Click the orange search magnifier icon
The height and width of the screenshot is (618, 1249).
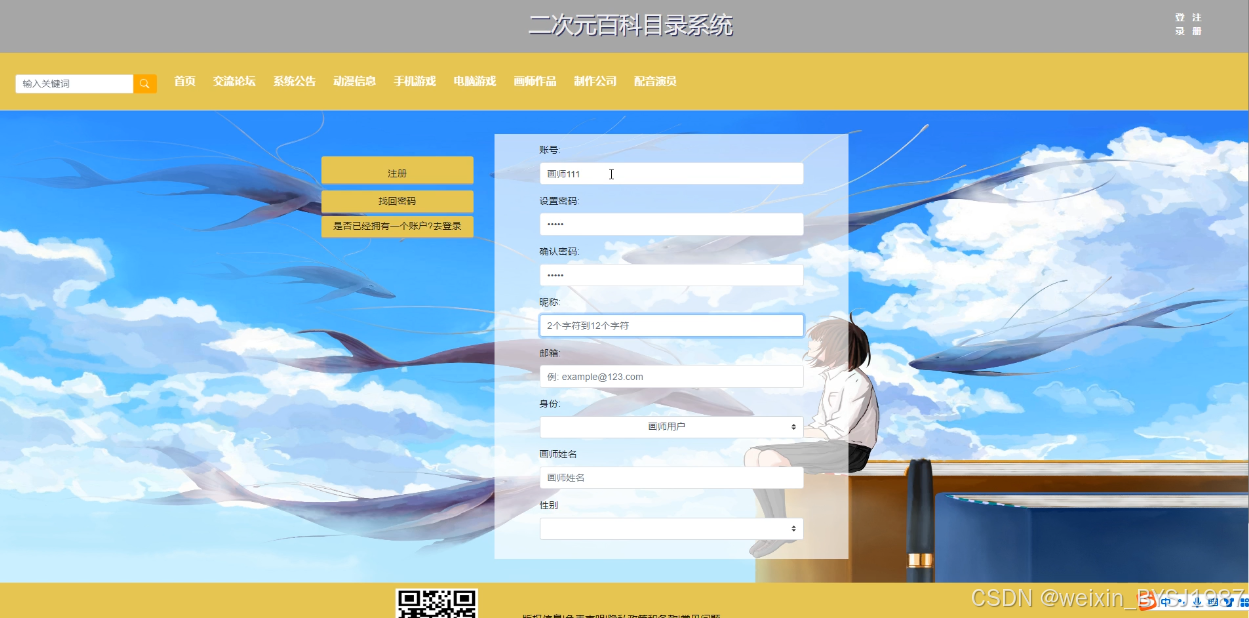click(x=145, y=84)
